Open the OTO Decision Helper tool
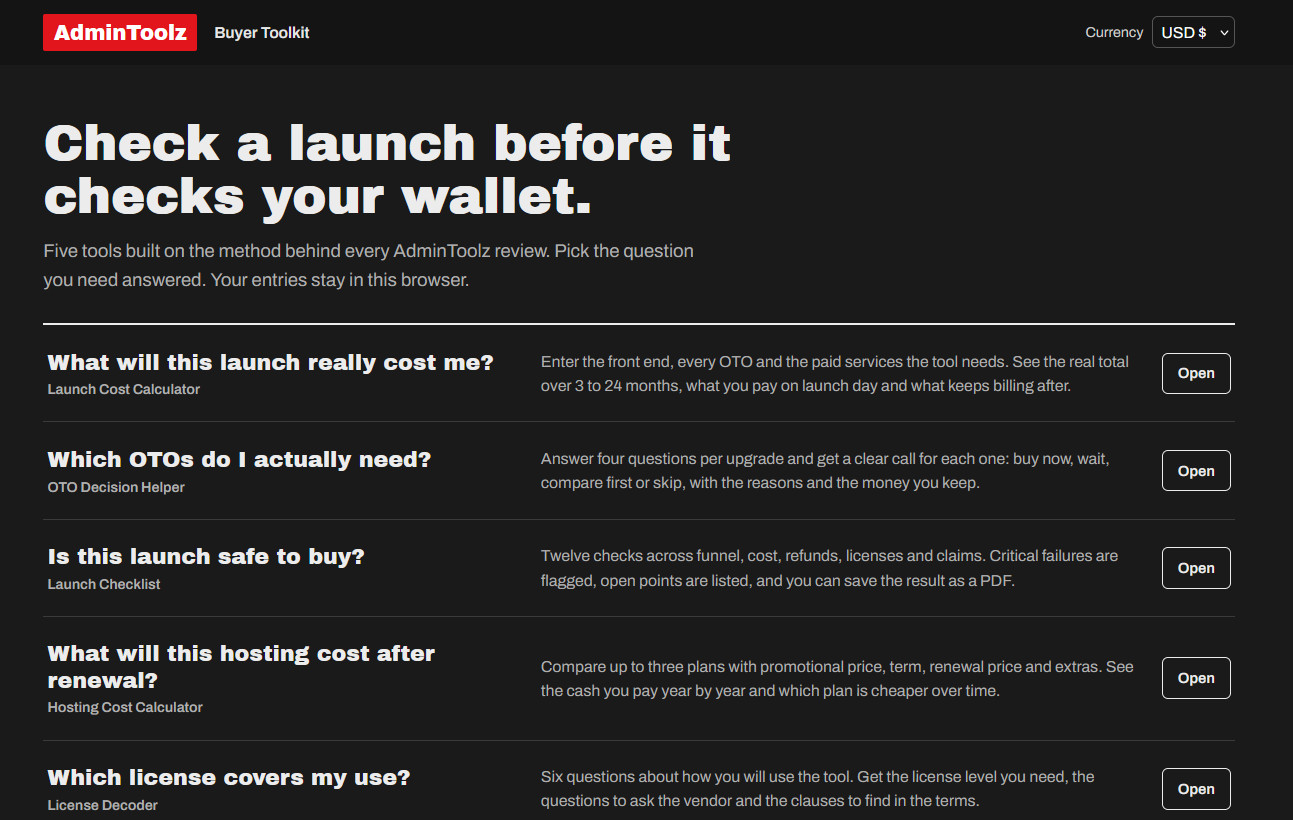1293x820 pixels. [x=1196, y=471]
